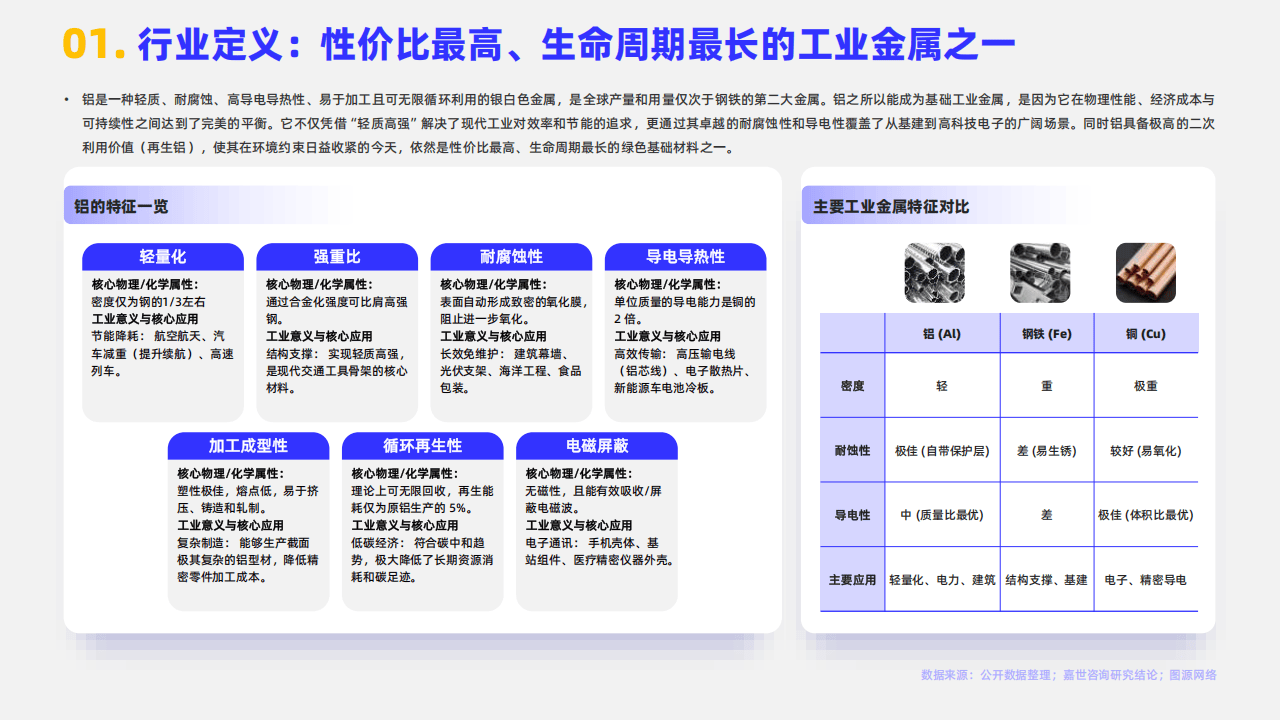Screen dimensions: 1280x720
Task: Click the copper pipes photo
Action: point(1145,273)
